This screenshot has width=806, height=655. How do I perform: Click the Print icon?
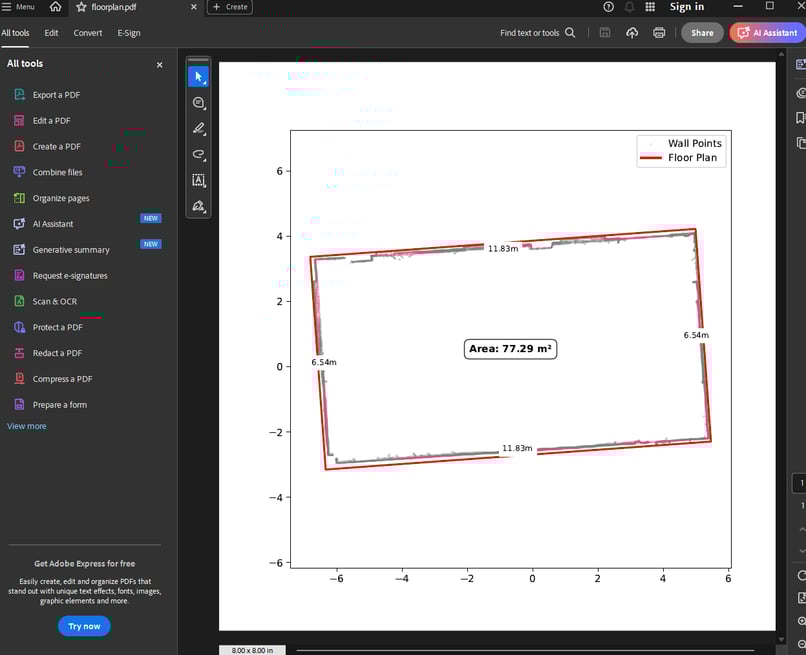pyautogui.click(x=659, y=33)
